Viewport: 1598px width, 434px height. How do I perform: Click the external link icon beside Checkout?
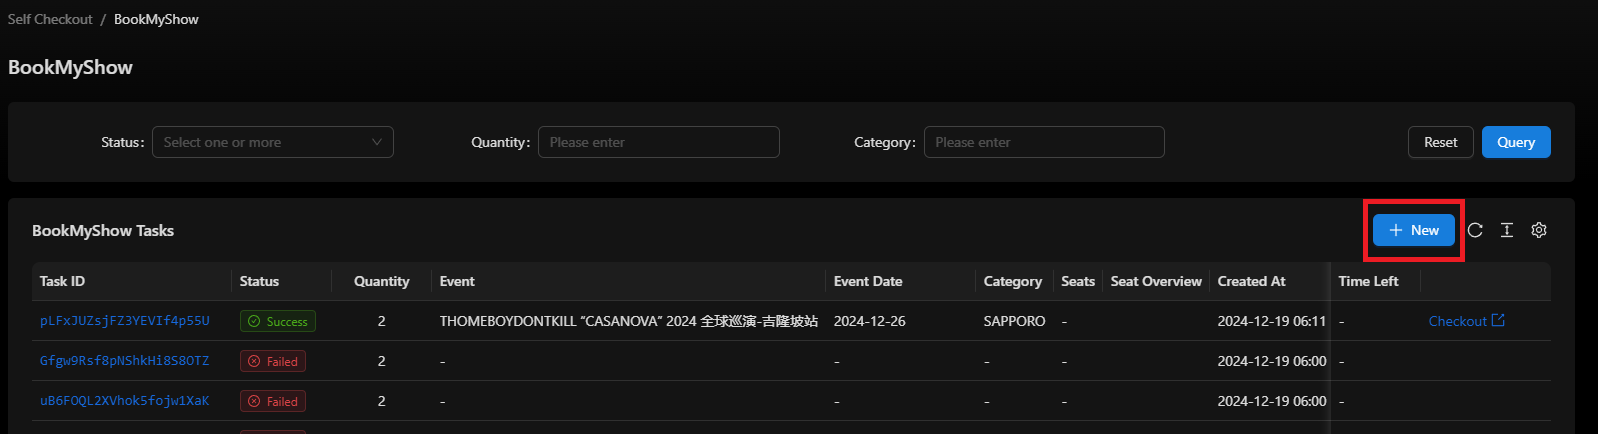[x=1498, y=320]
